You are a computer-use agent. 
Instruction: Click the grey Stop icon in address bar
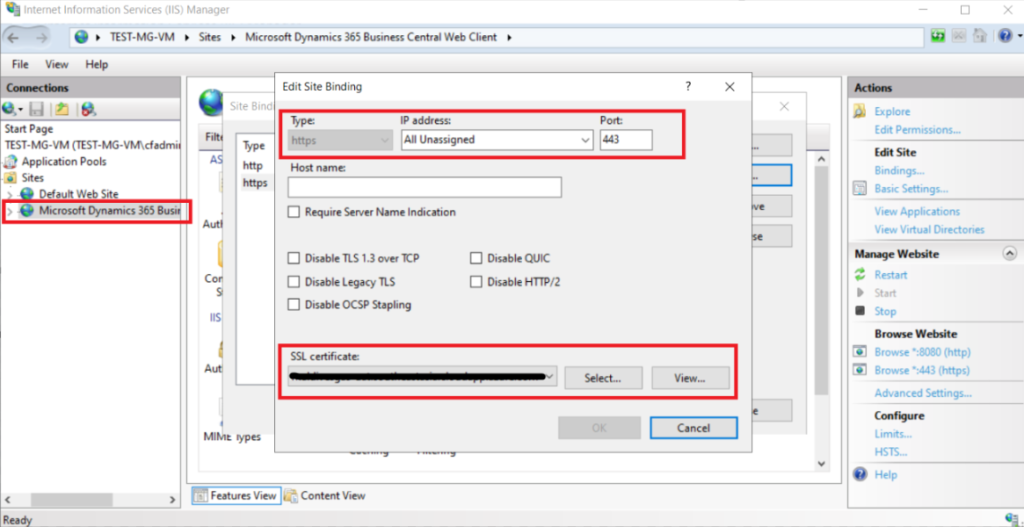tap(959, 37)
